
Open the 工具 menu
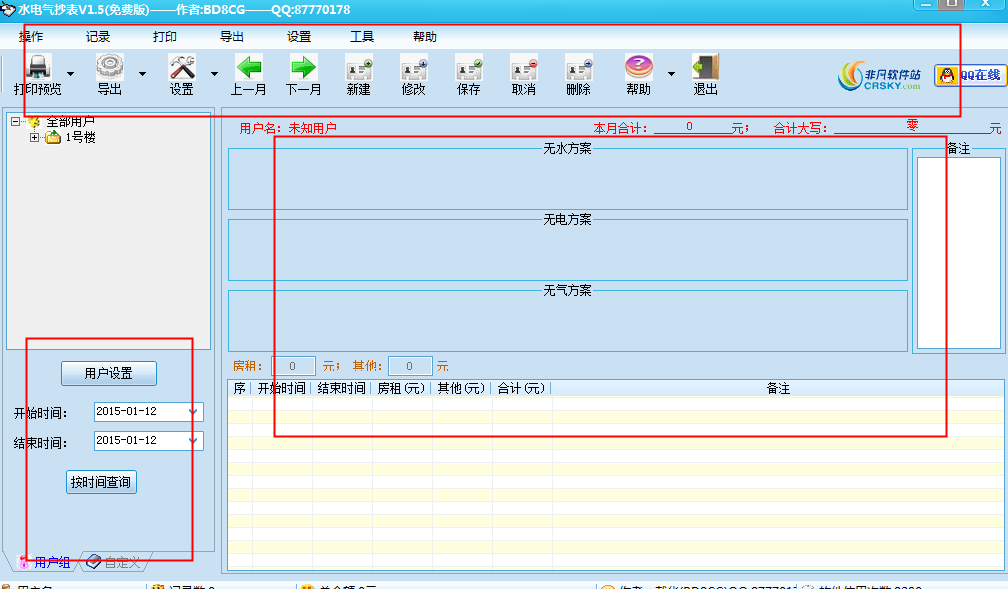(x=362, y=37)
